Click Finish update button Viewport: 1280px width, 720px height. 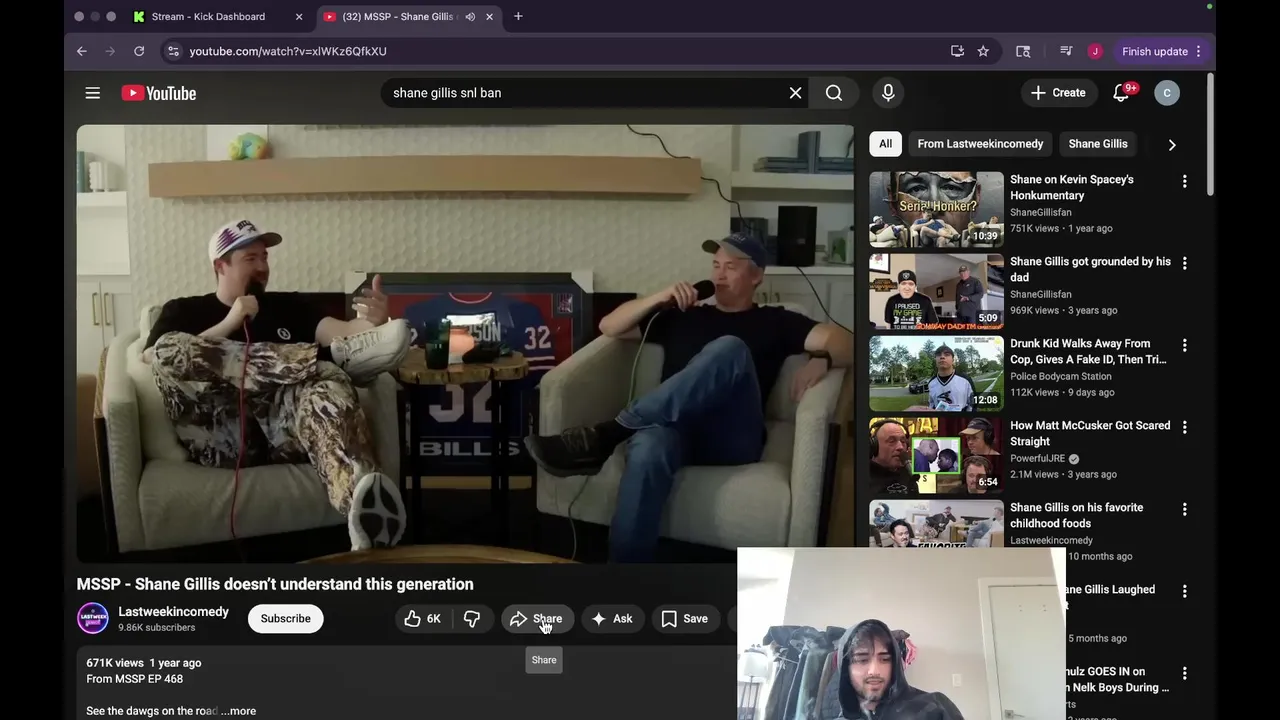(x=1155, y=51)
